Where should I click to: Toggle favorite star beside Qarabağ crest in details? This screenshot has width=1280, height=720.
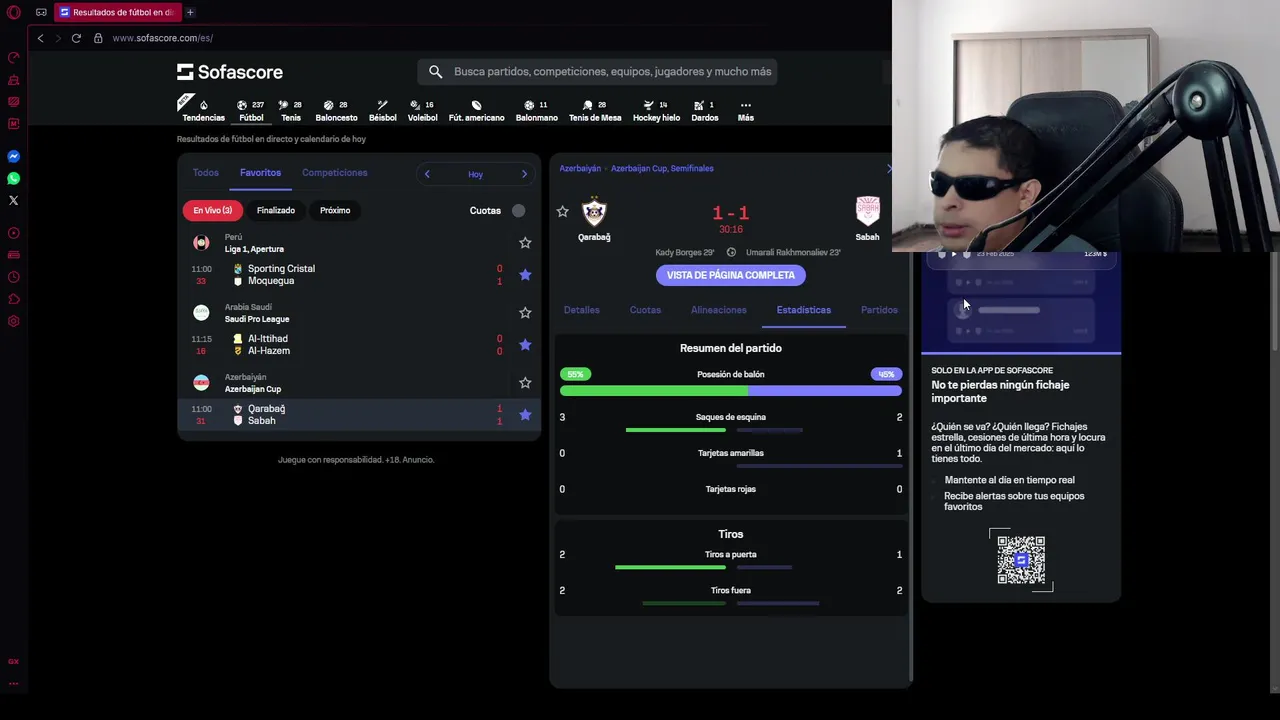coord(562,212)
